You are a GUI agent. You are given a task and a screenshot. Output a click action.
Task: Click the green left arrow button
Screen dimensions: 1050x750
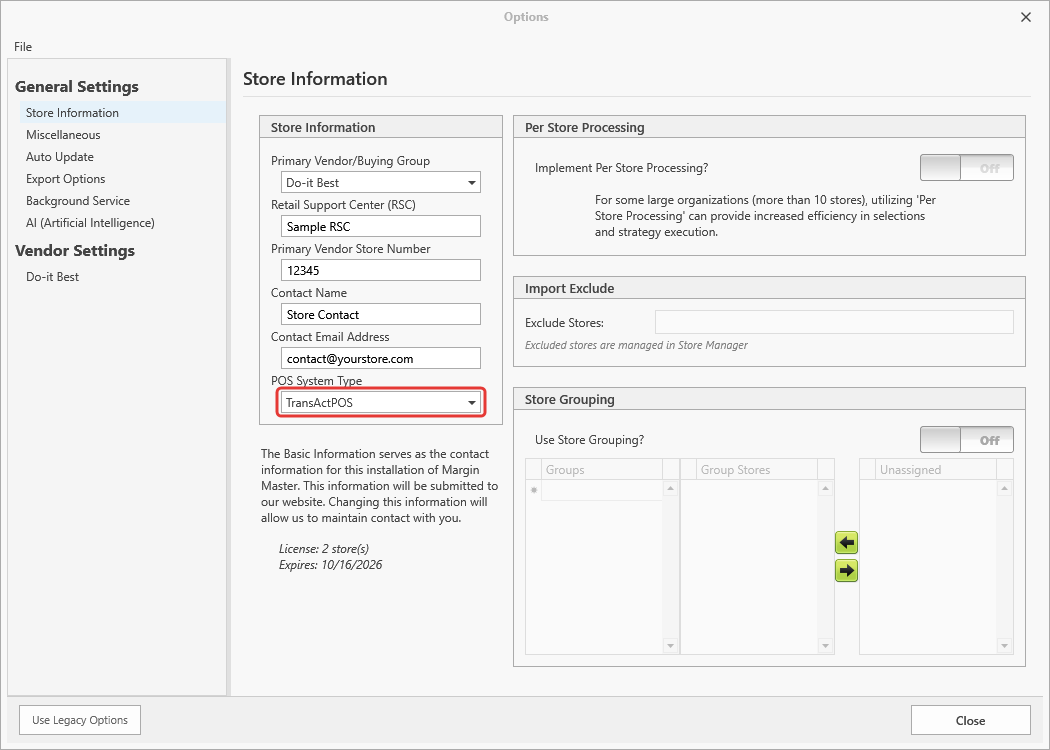(x=846, y=542)
